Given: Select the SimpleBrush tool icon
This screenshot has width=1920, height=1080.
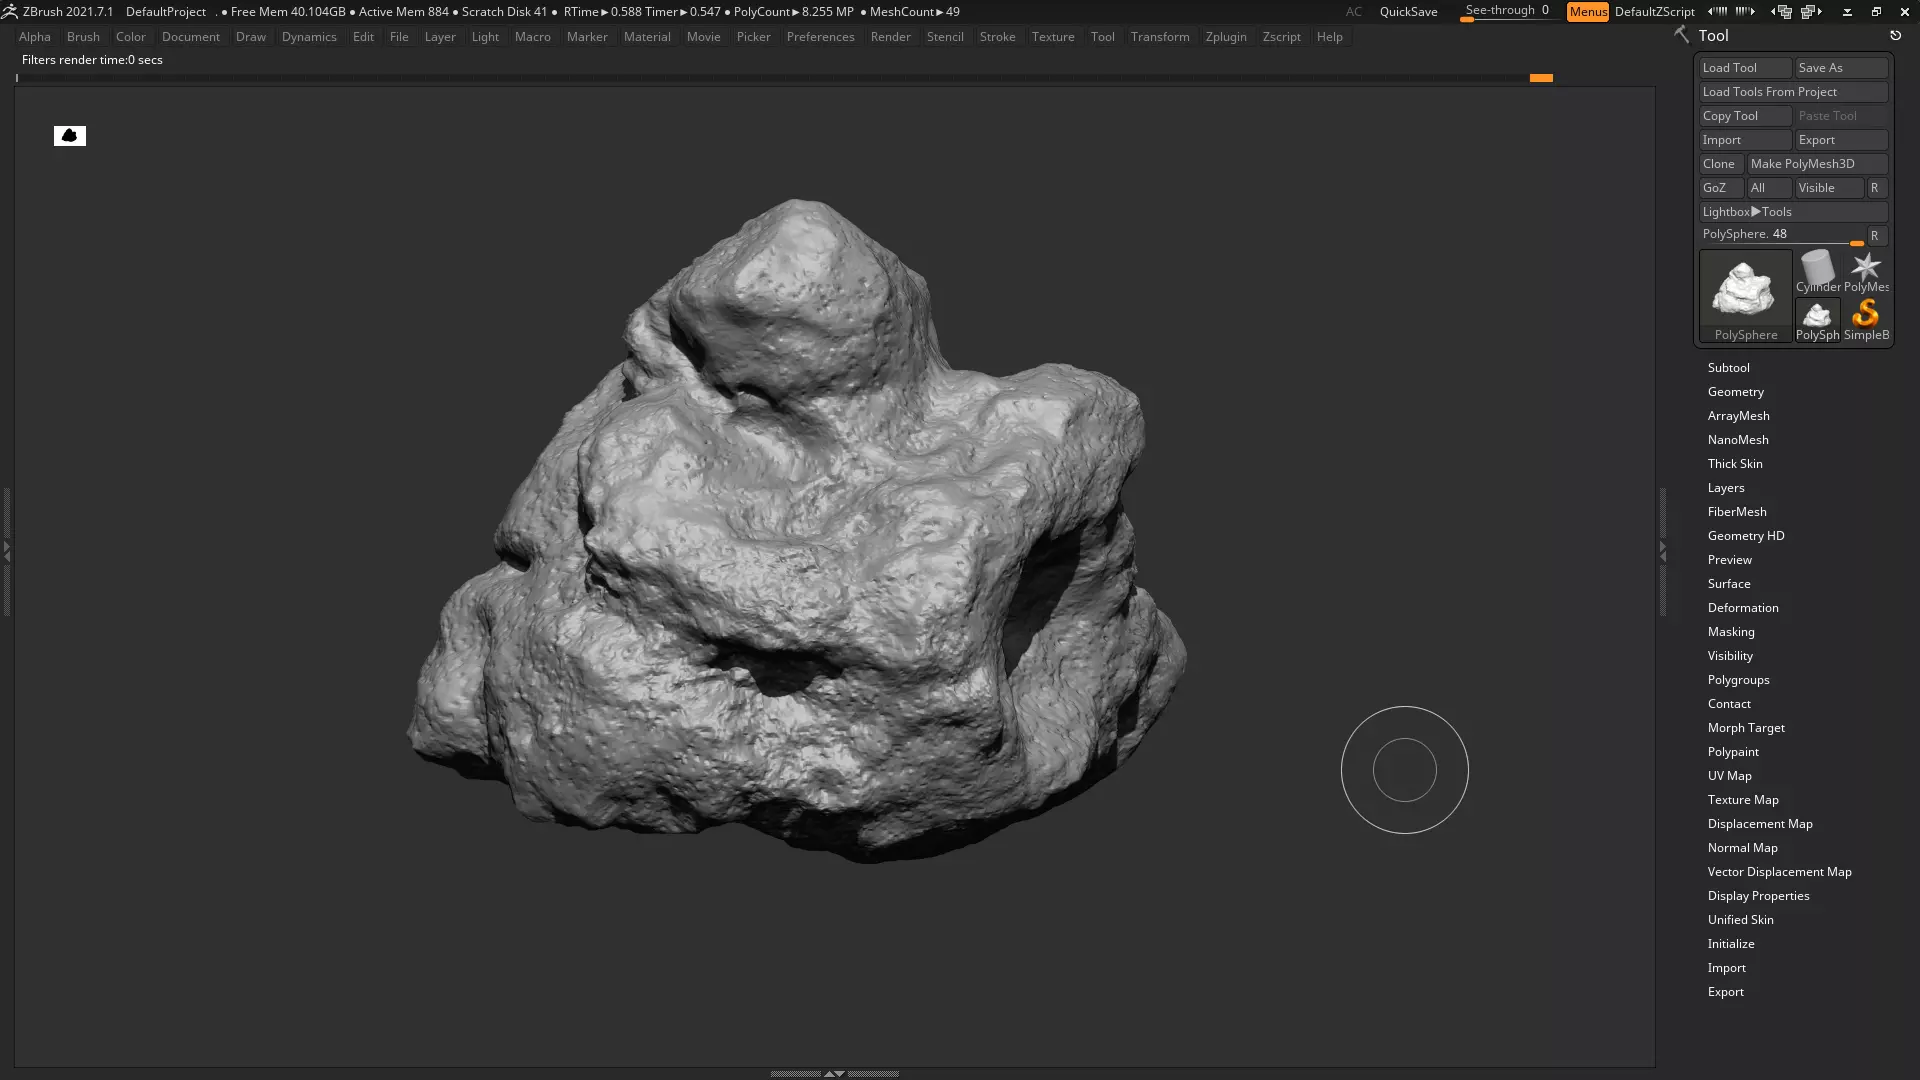Looking at the screenshot, I should click(1865, 318).
